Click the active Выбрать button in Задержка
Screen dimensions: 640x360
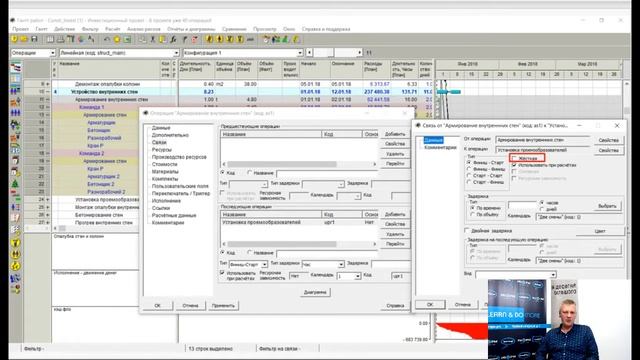point(607,206)
